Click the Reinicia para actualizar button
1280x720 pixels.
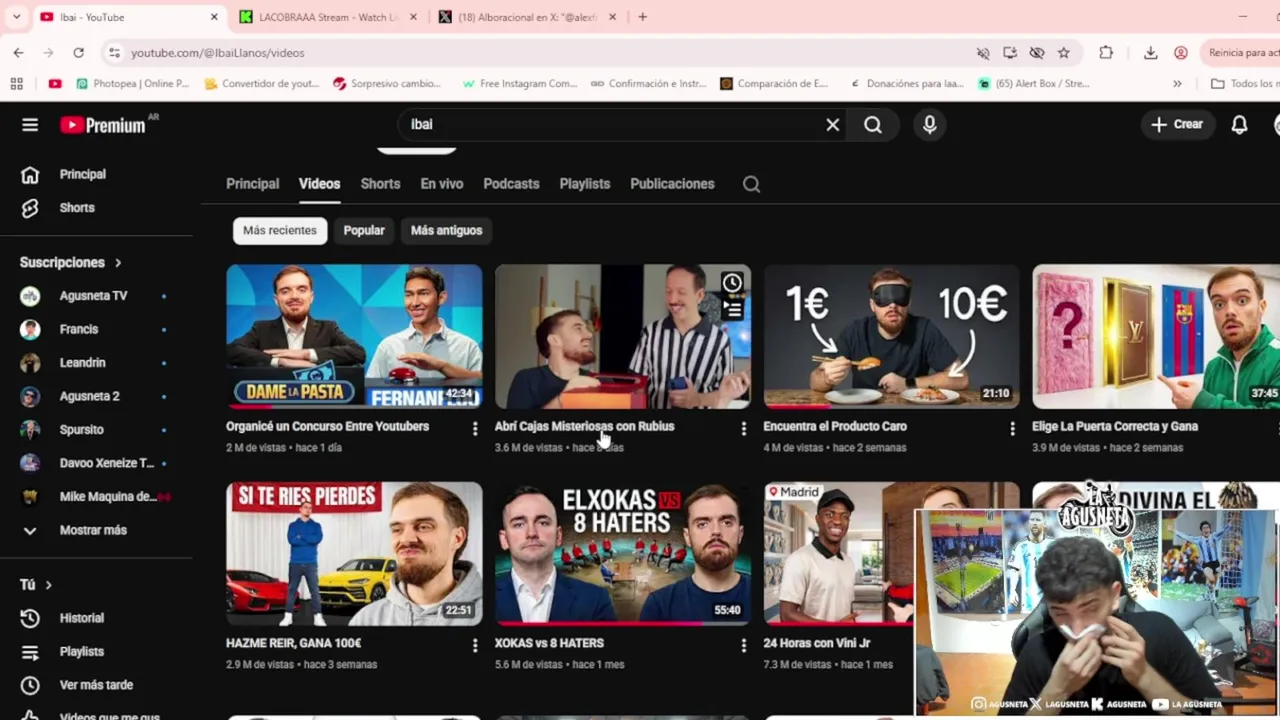click(1241, 52)
